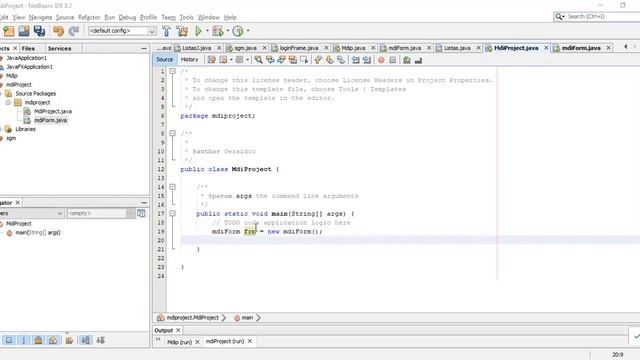Open the Profile Project dropdown arrow

tap(248, 31)
